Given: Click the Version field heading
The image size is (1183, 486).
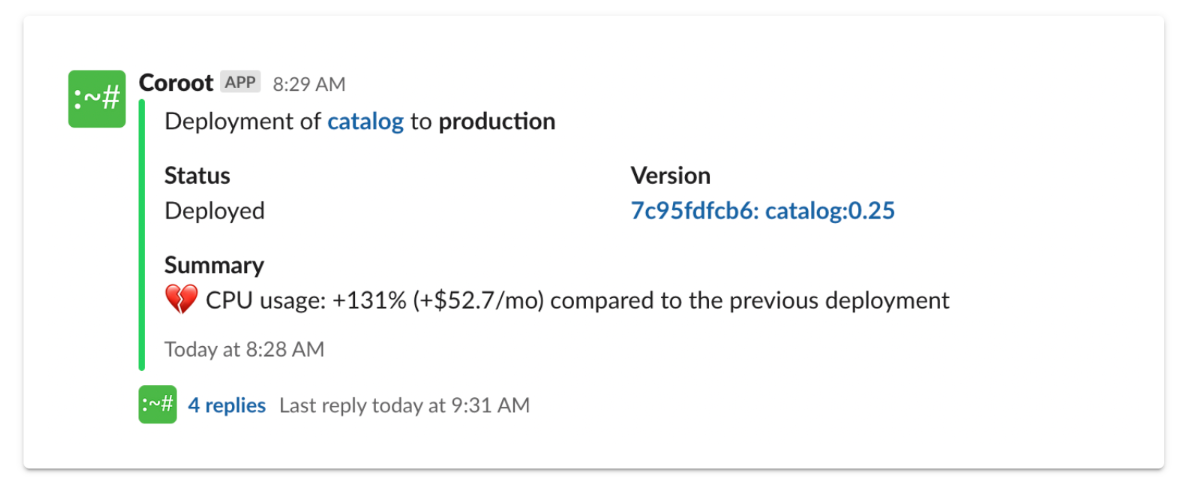Looking at the screenshot, I should pyautogui.click(x=671, y=176).
